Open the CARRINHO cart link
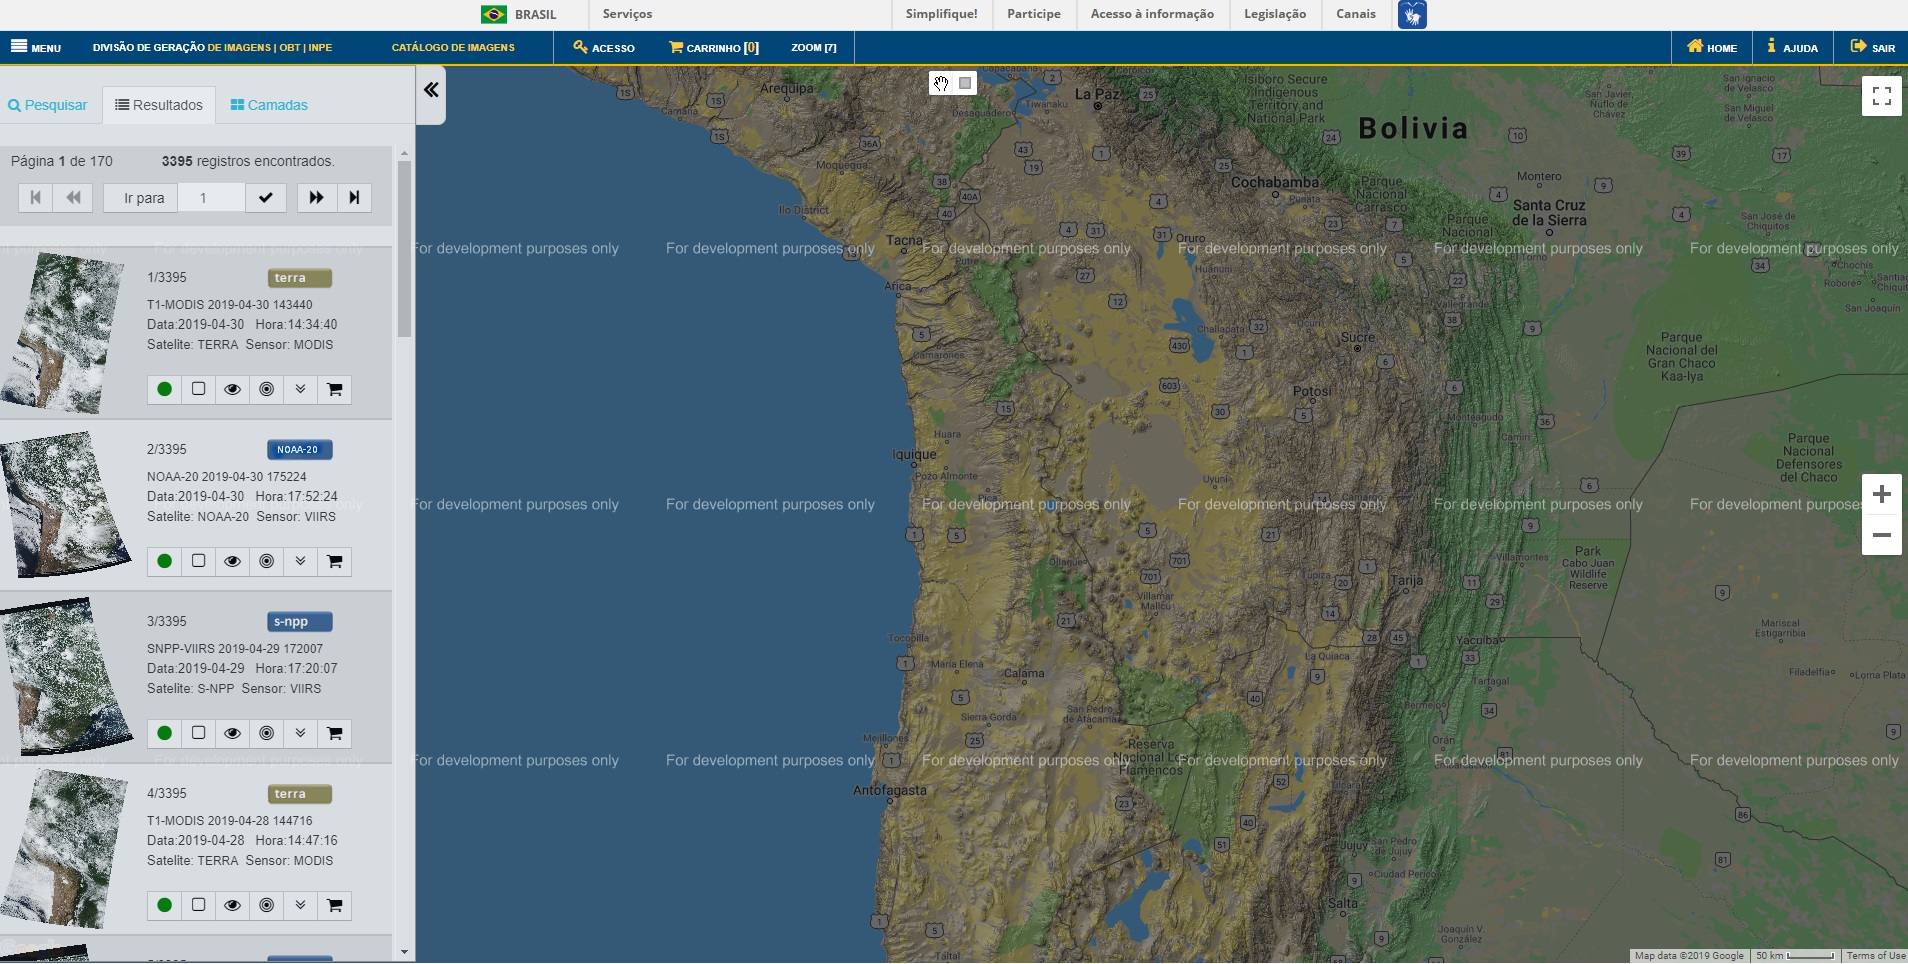 pyautogui.click(x=712, y=47)
